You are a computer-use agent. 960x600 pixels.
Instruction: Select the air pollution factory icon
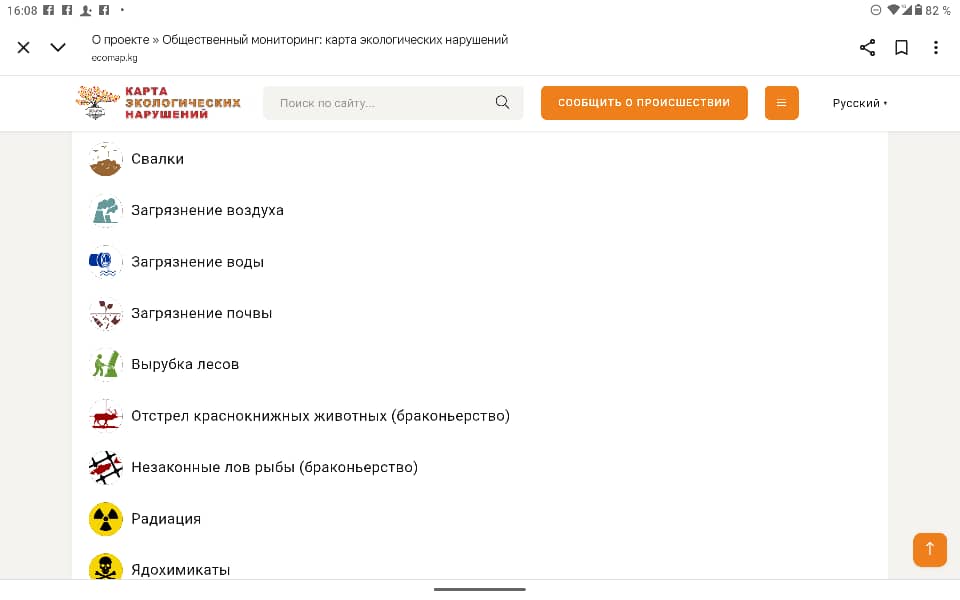[x=105, y=211]
